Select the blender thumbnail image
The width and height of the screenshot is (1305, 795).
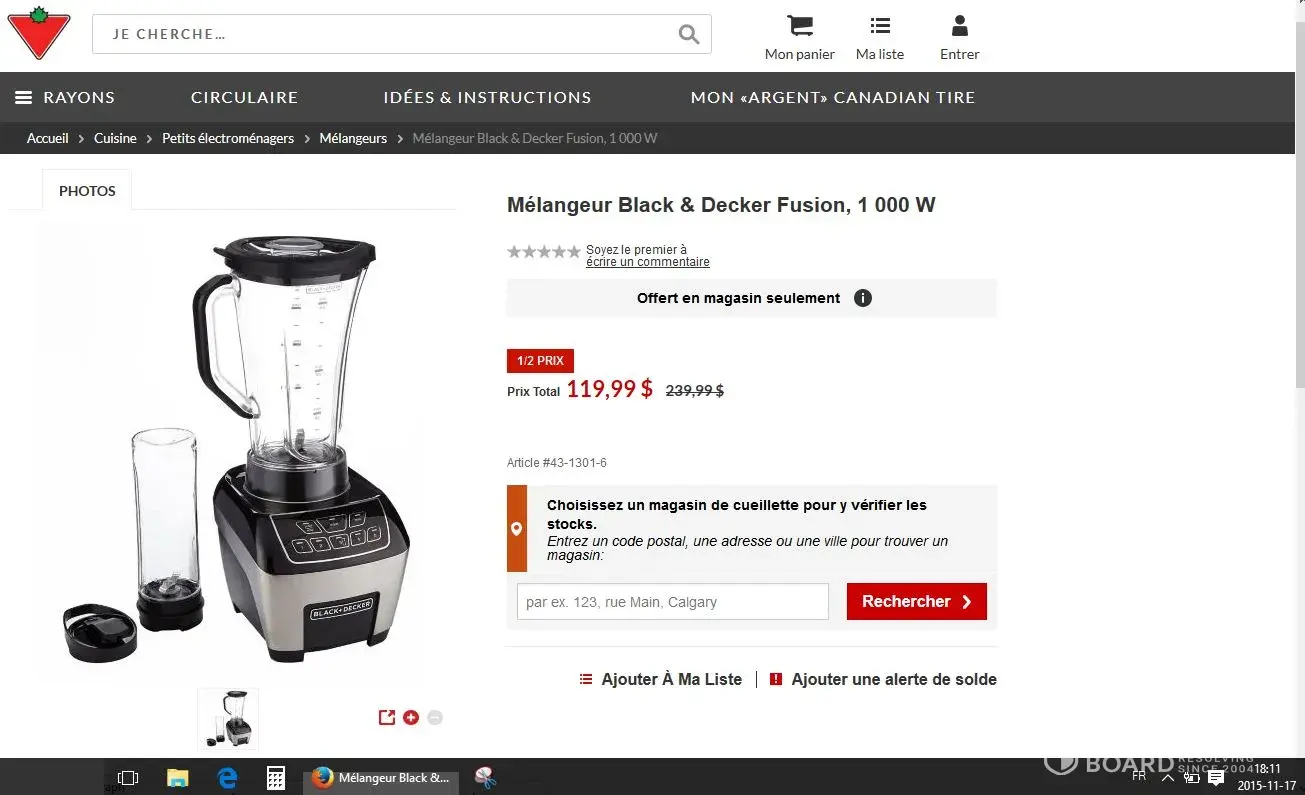coord(228,719)
